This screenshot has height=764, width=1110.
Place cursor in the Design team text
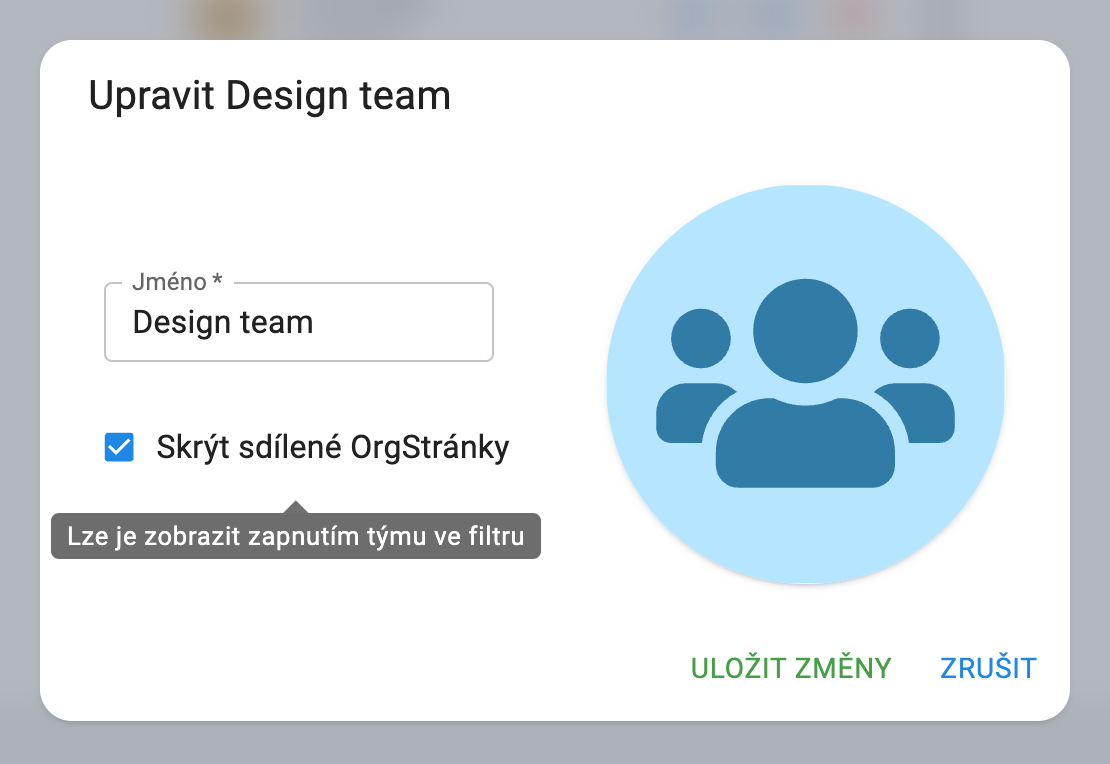(x=223, y=322)
